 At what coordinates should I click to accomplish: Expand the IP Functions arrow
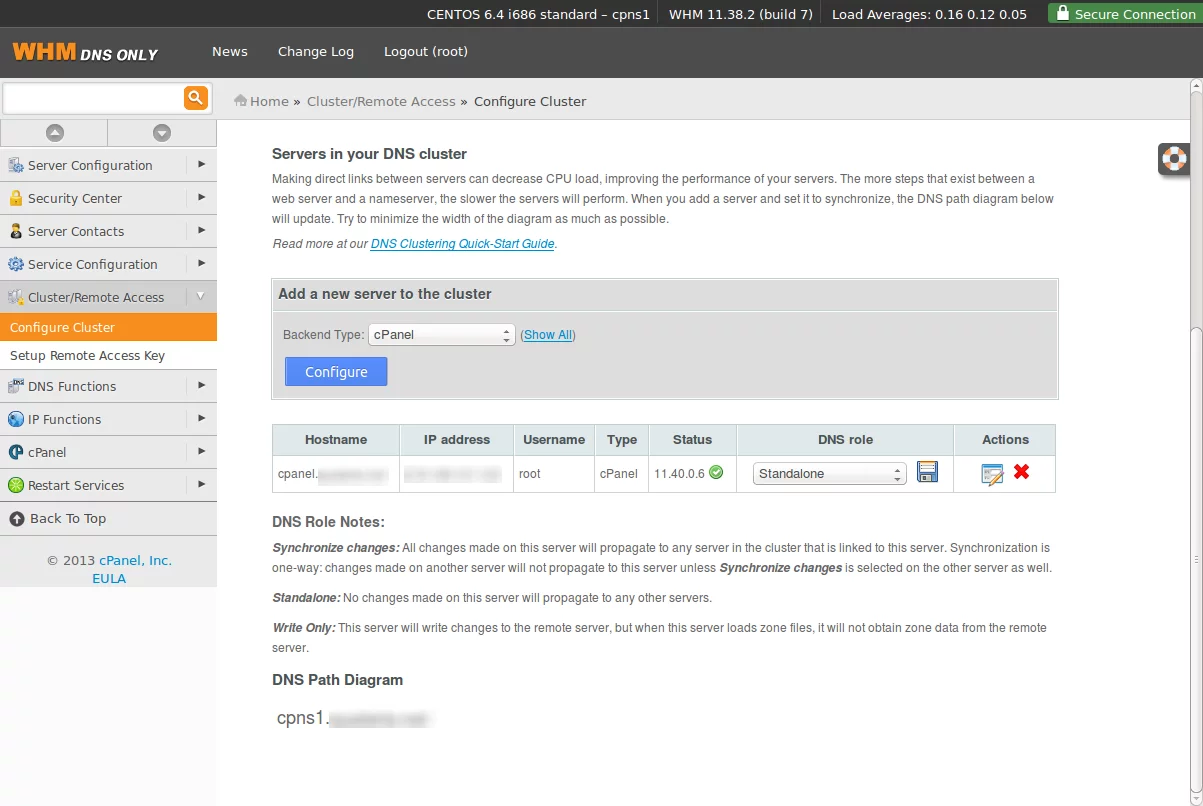201,418
